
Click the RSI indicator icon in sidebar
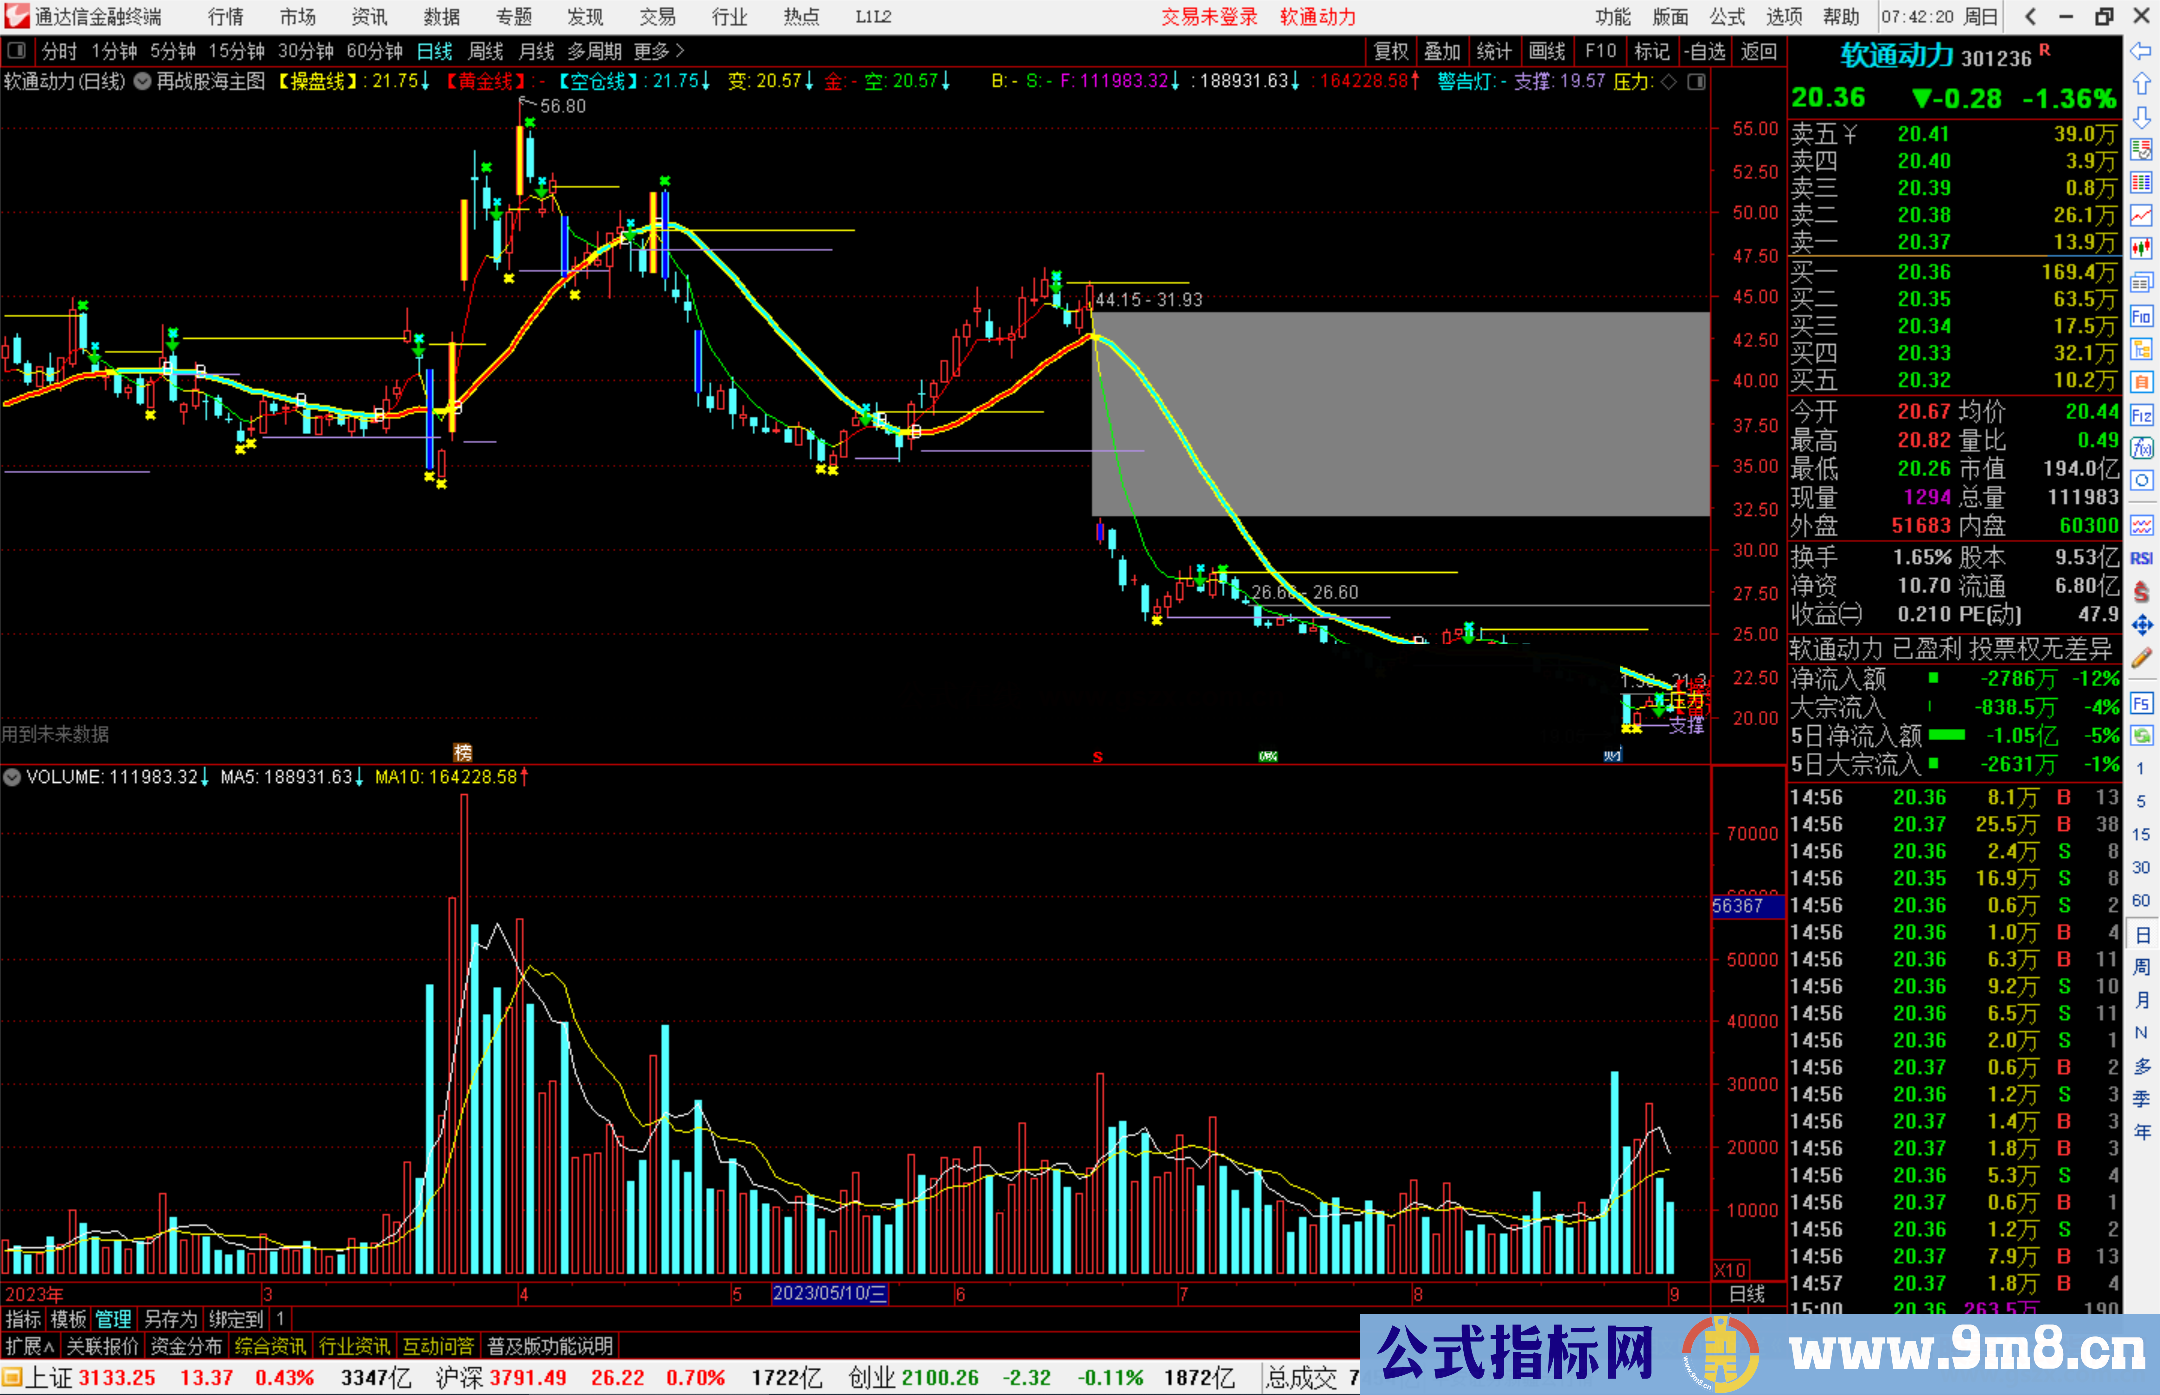point(2141,558)
